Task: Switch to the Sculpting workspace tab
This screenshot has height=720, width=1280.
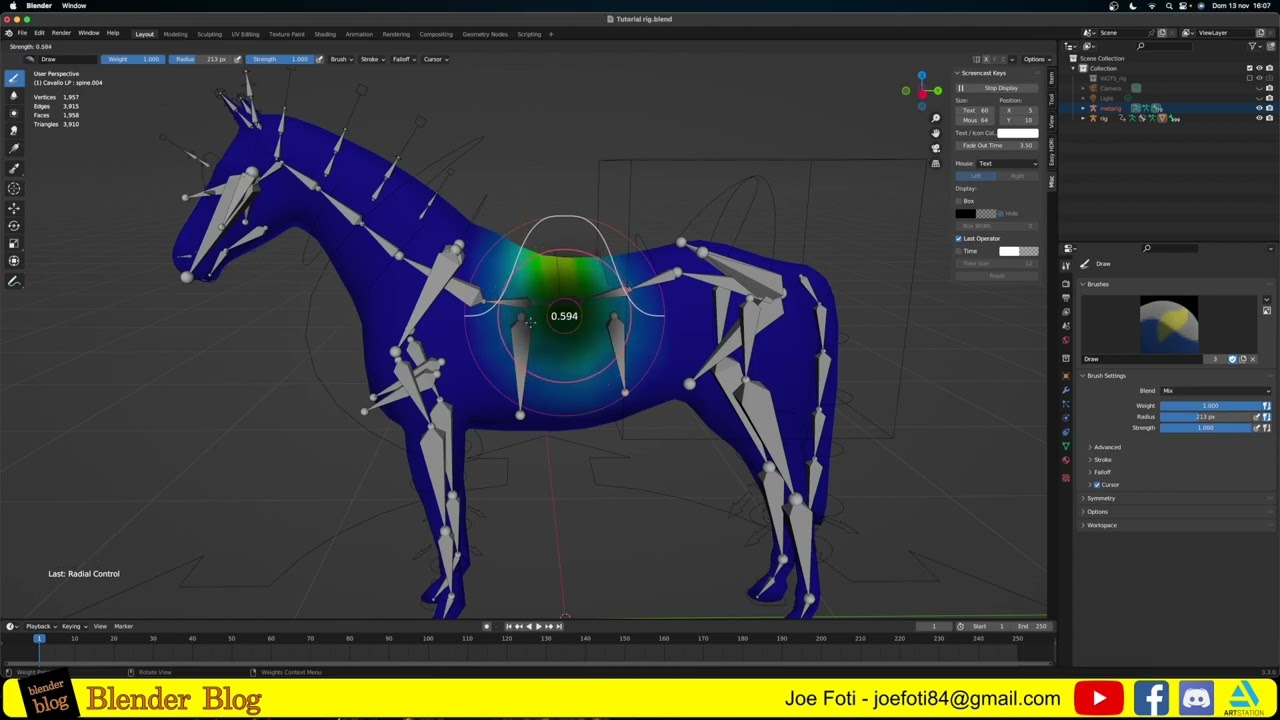Action: click(x=209, y=34)
